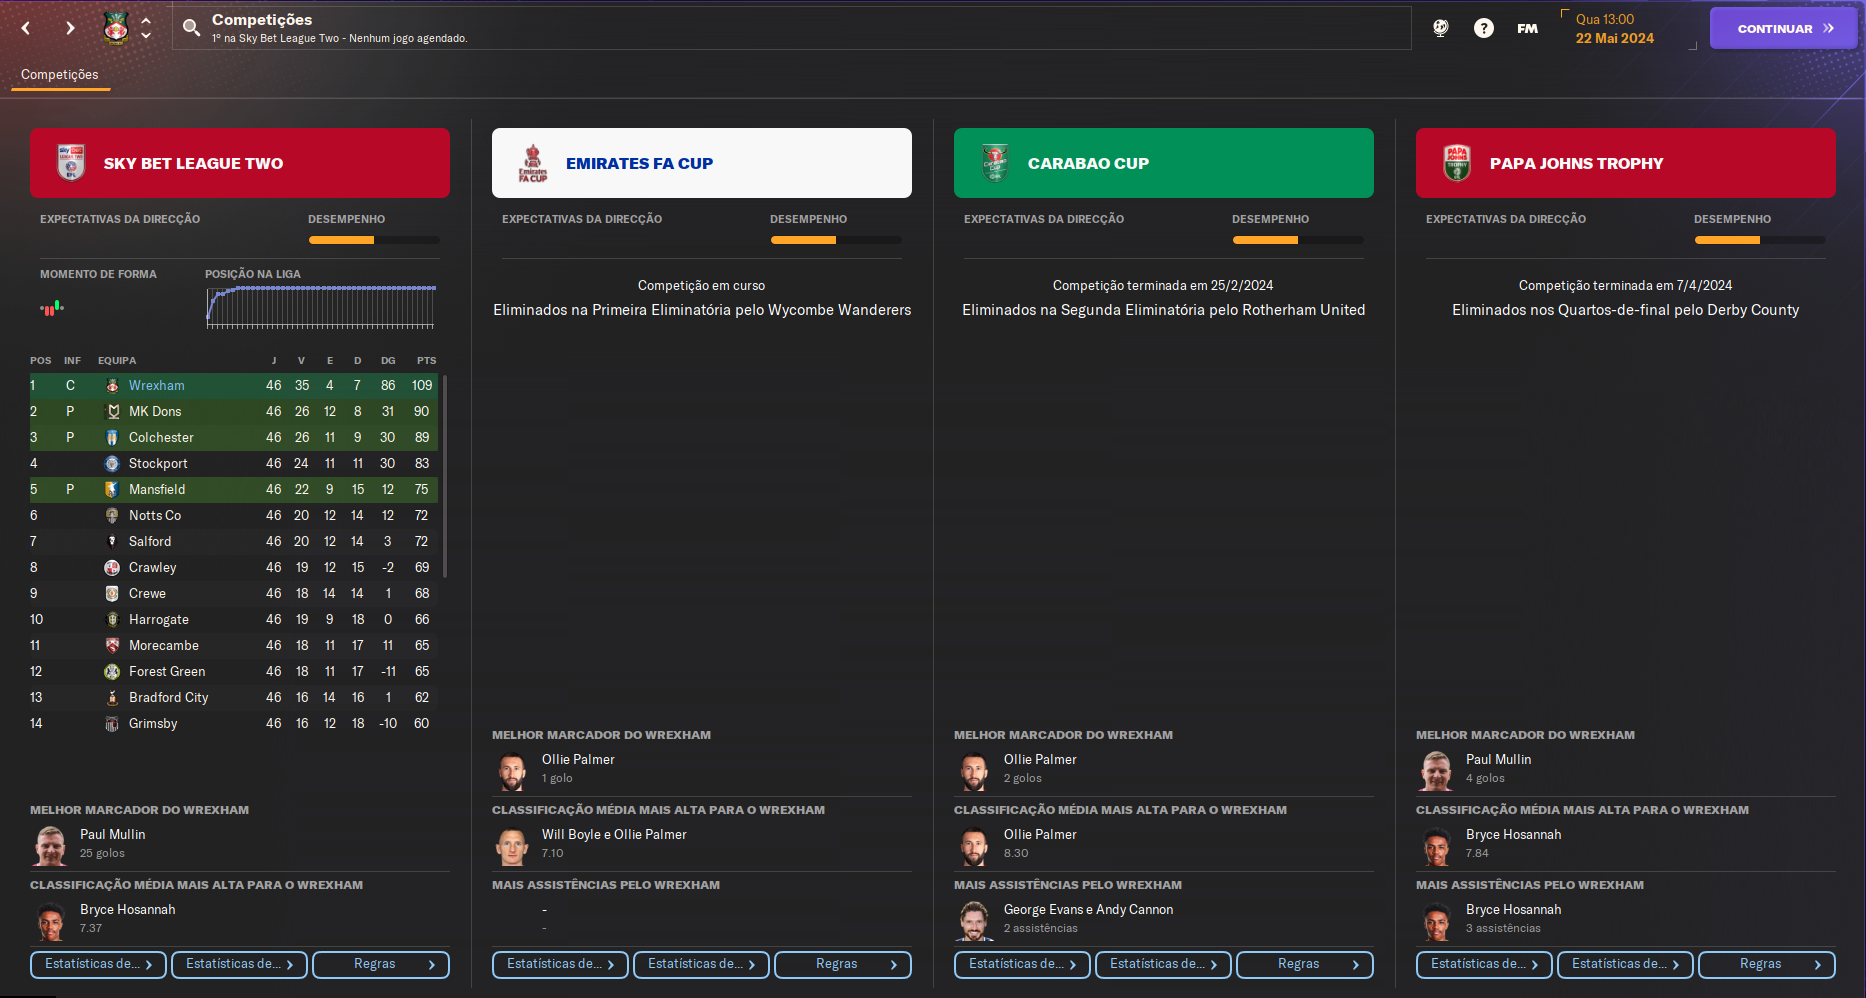Click the Sky Bet League Two logo
This screenshot has height=998, width=1866.
click(71, 163)
